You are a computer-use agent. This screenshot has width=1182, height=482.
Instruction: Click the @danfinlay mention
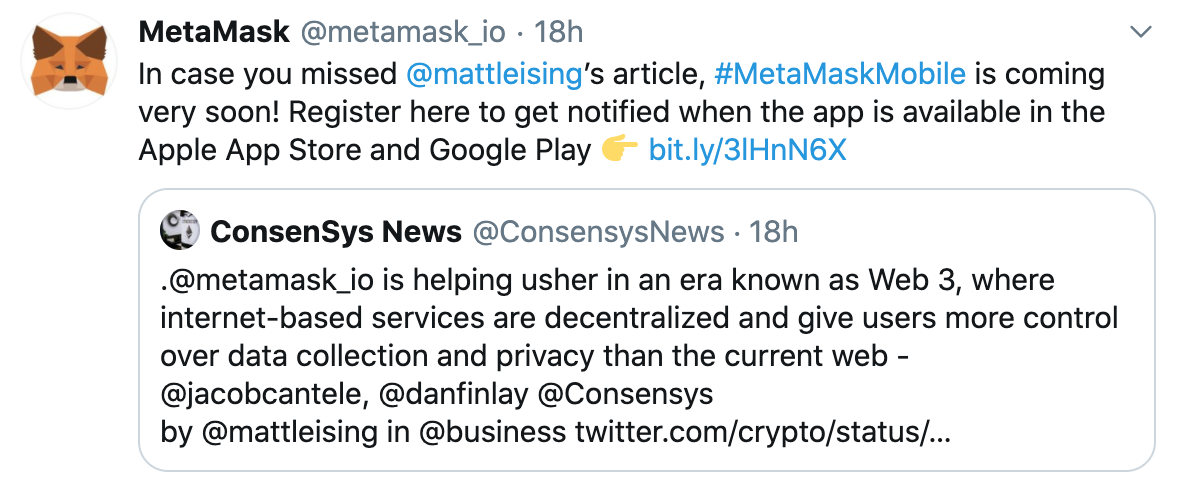coord(455,394)
